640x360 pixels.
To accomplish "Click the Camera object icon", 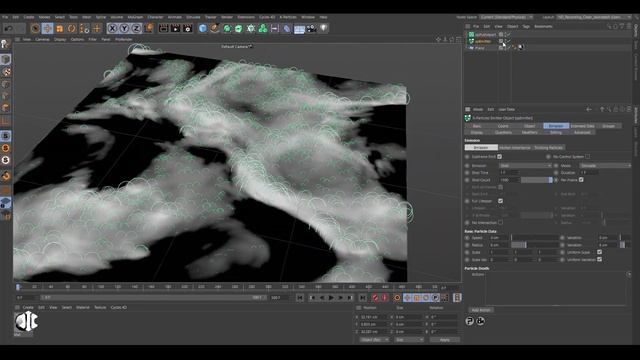I will point(311,28).
